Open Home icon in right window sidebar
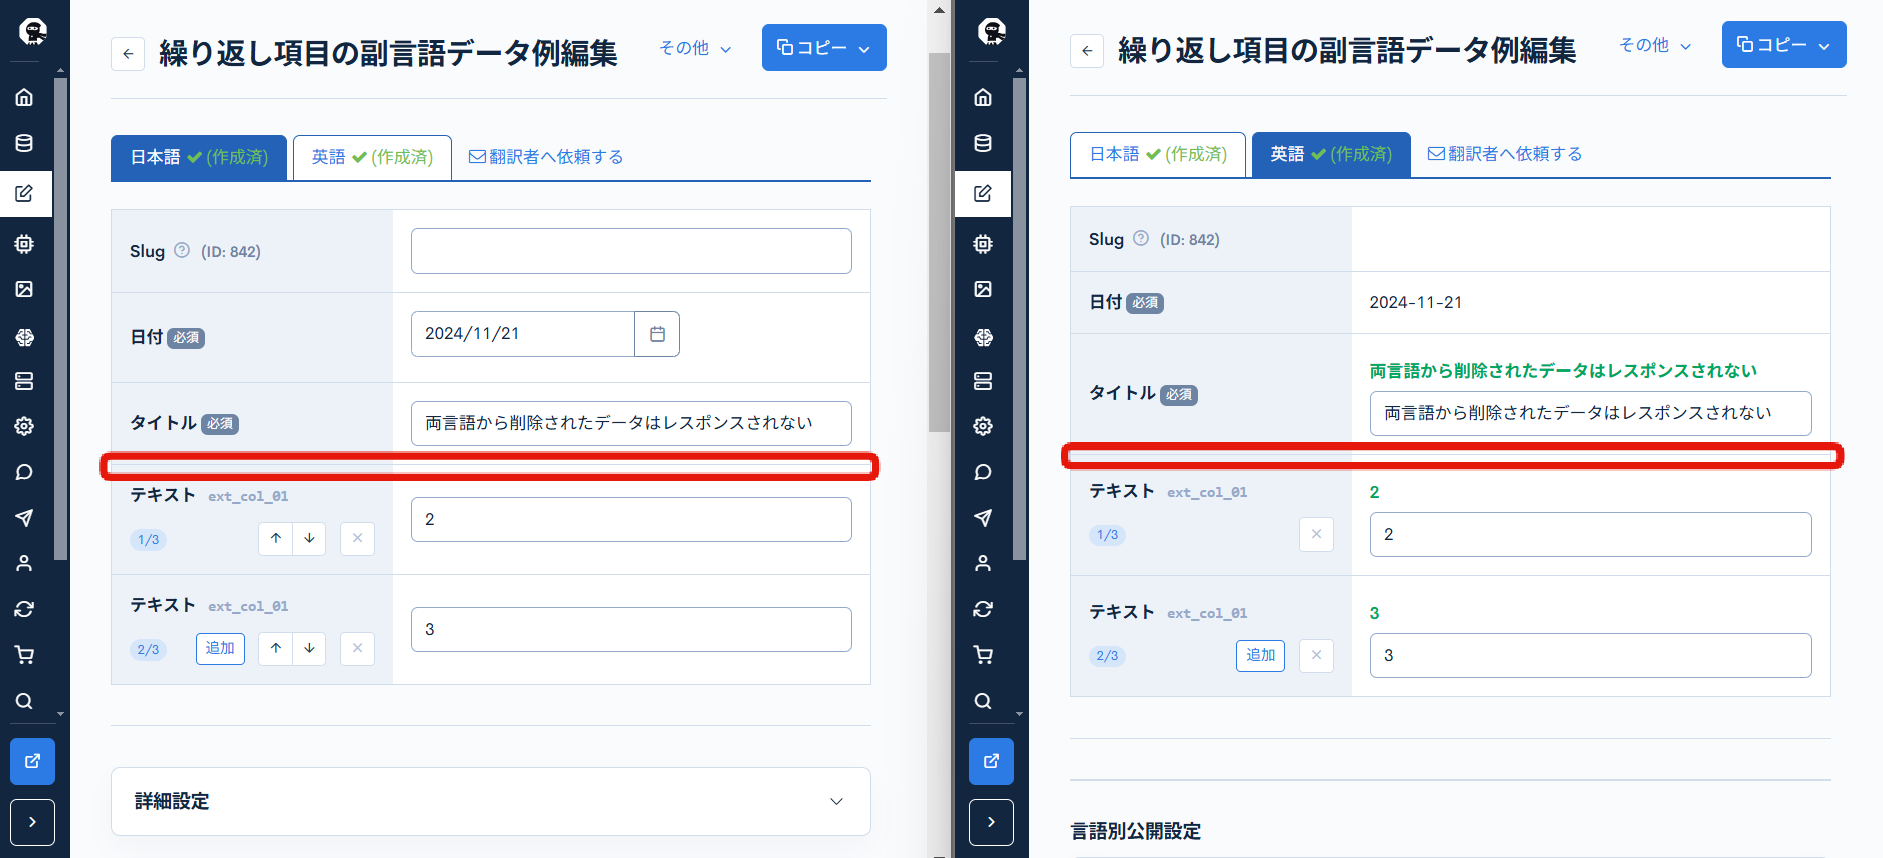The width and height of the screenshot is (1883, 858). point(983,97)
